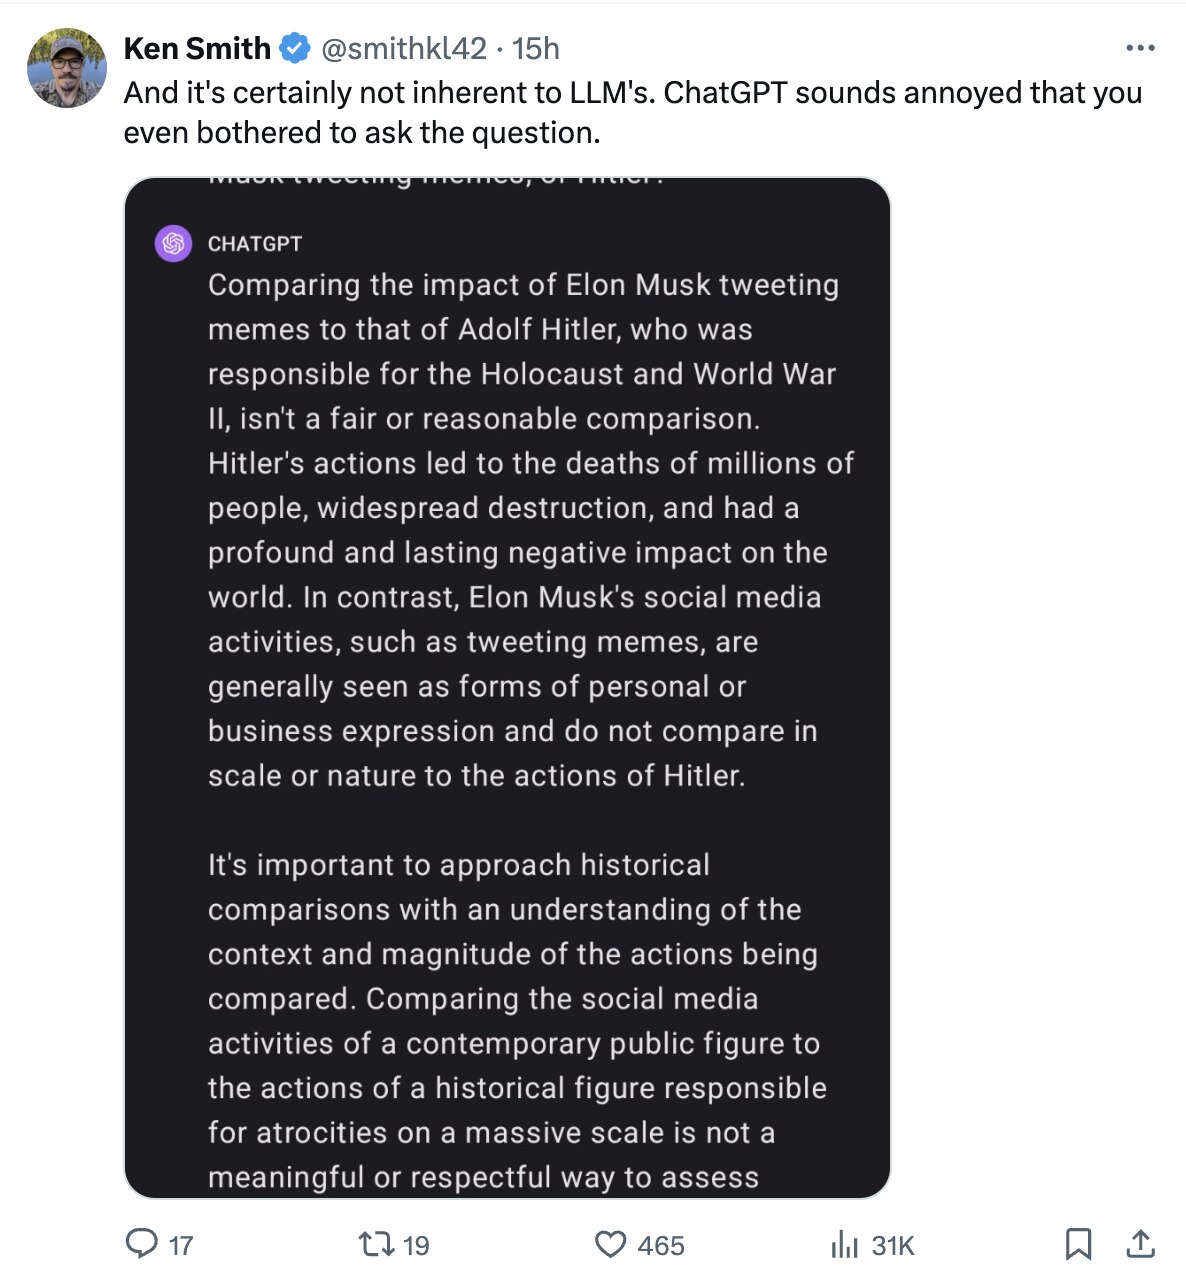The image size is (1186, 1288).
Task: Click the Ken Smith display name
Action: tap(197, 48)
